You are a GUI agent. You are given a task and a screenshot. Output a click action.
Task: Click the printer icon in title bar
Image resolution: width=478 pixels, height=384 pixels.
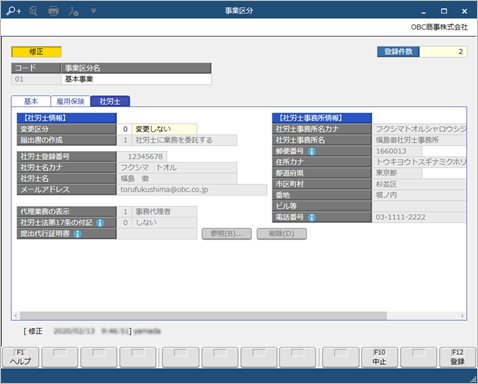click(x=53, y=11)
